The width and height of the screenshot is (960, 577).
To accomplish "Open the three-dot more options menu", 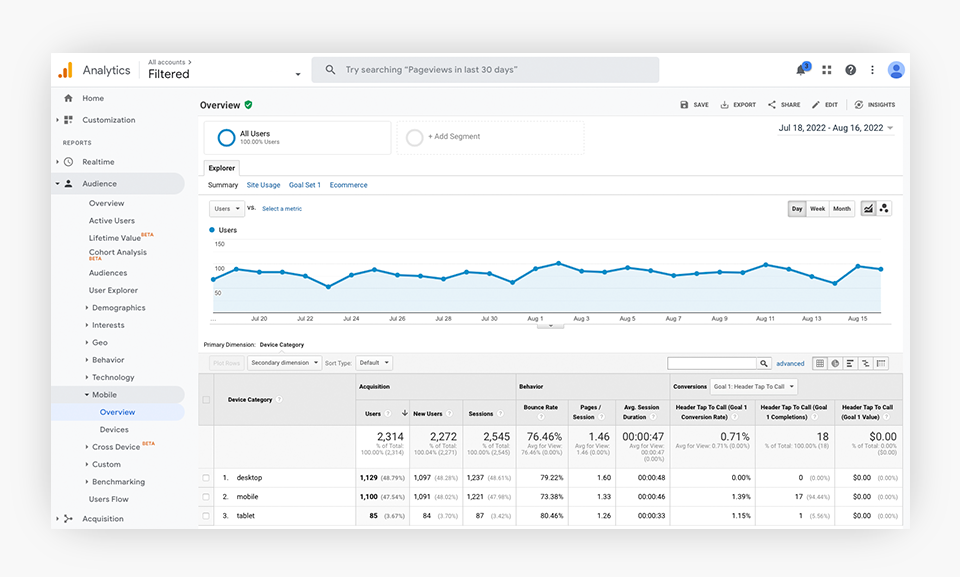I will pos(872,70).
